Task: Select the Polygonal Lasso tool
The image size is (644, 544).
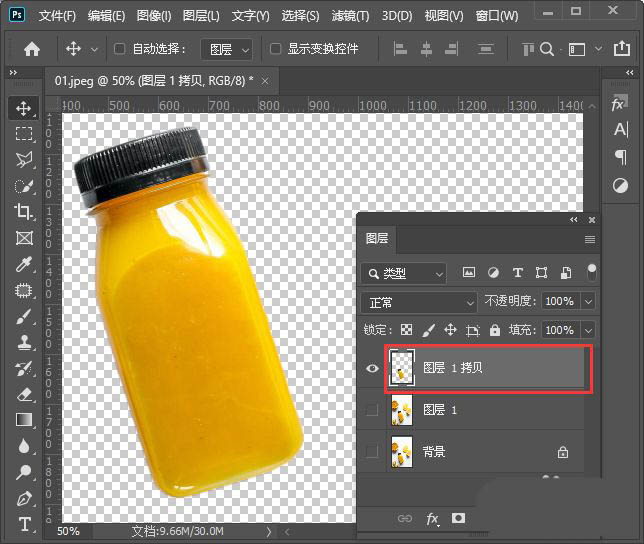Action: tap(24, 160)
